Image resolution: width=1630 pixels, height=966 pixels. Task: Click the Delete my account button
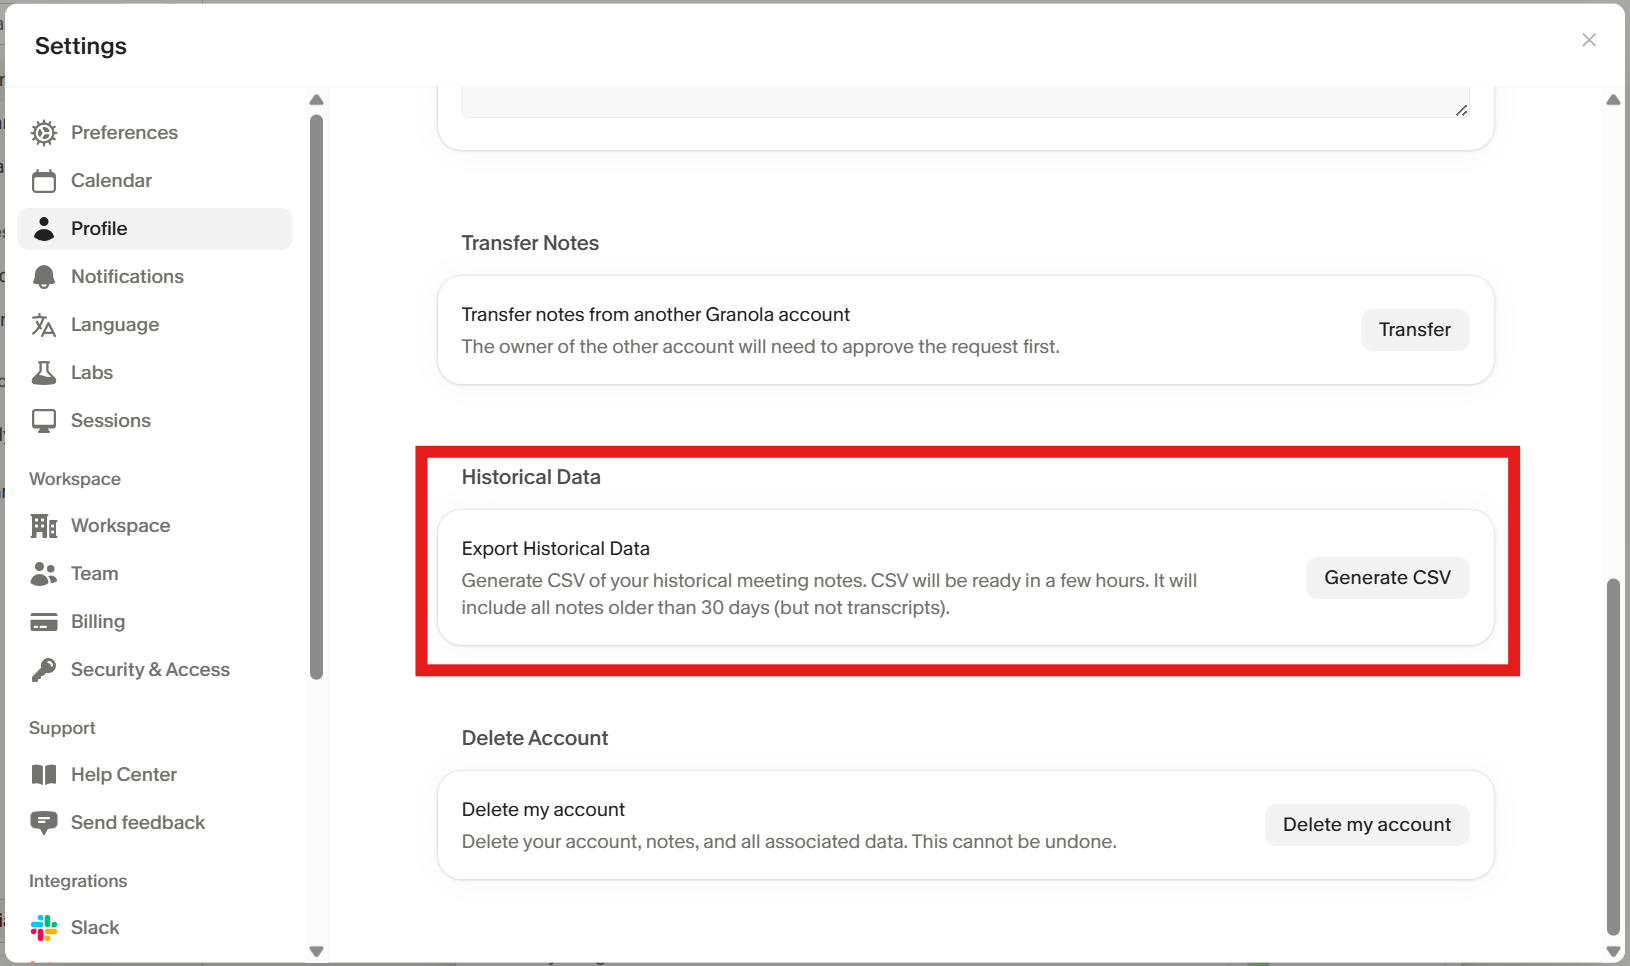coord(1366,825)
